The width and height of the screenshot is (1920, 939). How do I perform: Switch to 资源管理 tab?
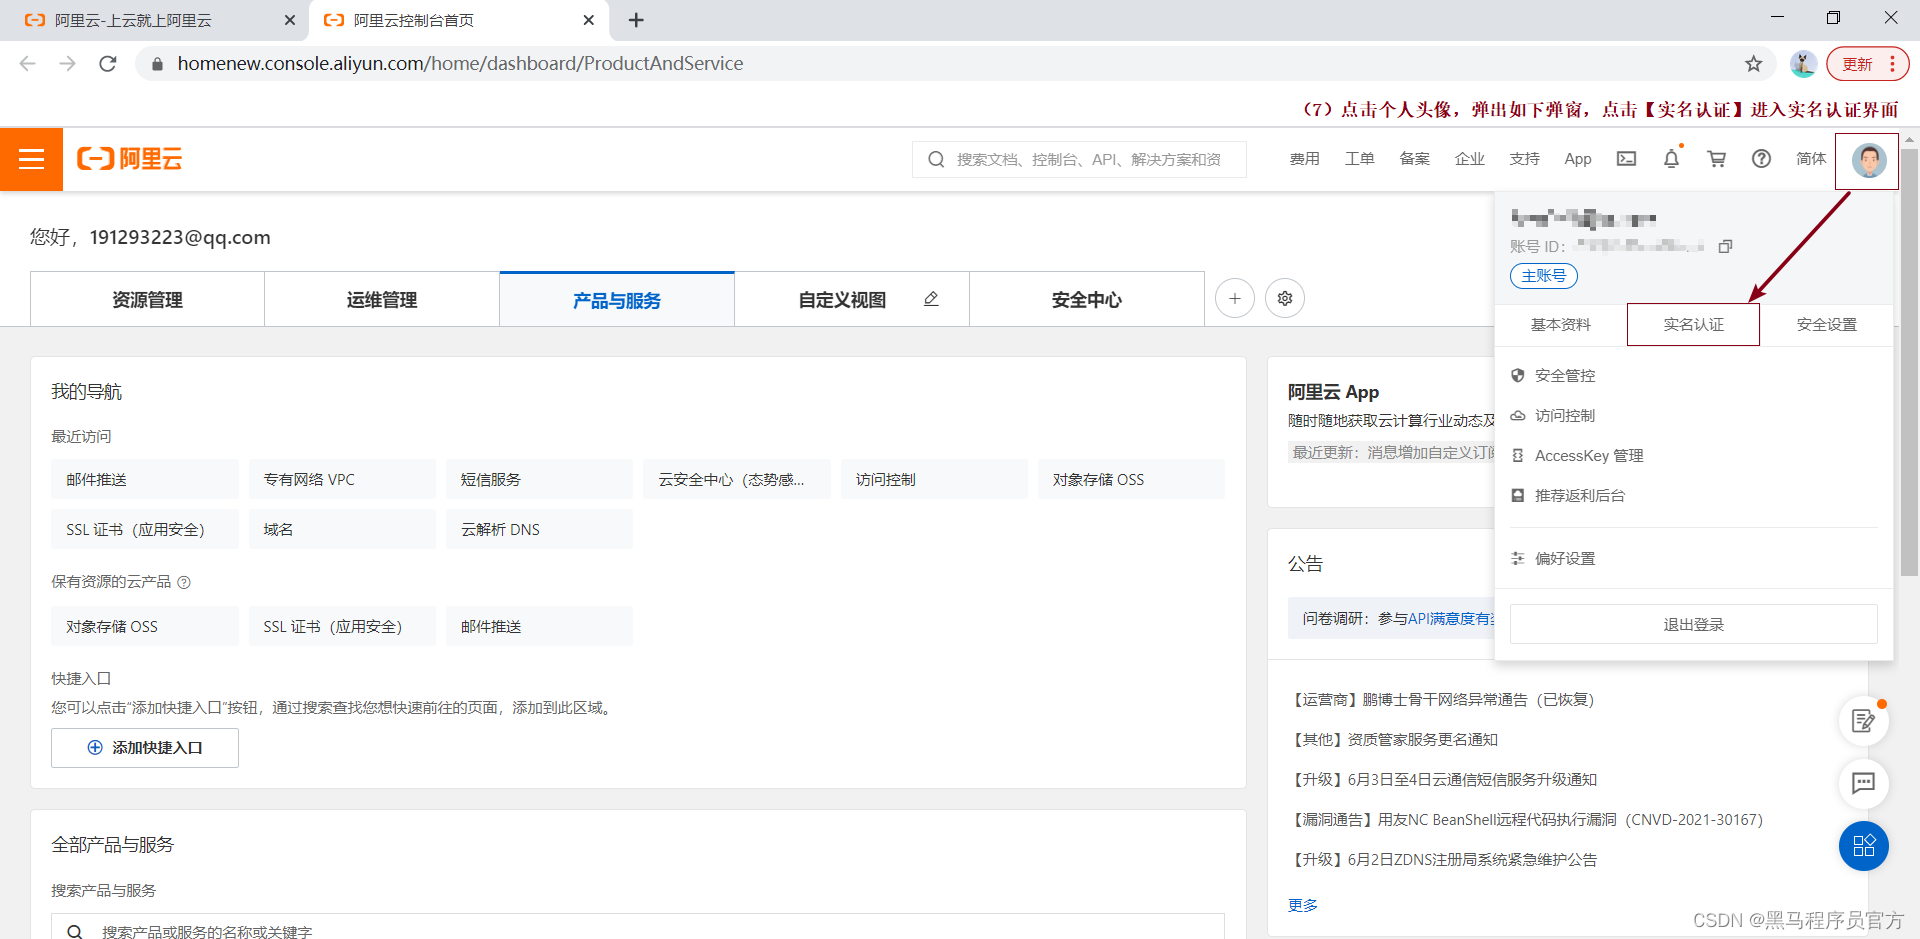point(147,299)
